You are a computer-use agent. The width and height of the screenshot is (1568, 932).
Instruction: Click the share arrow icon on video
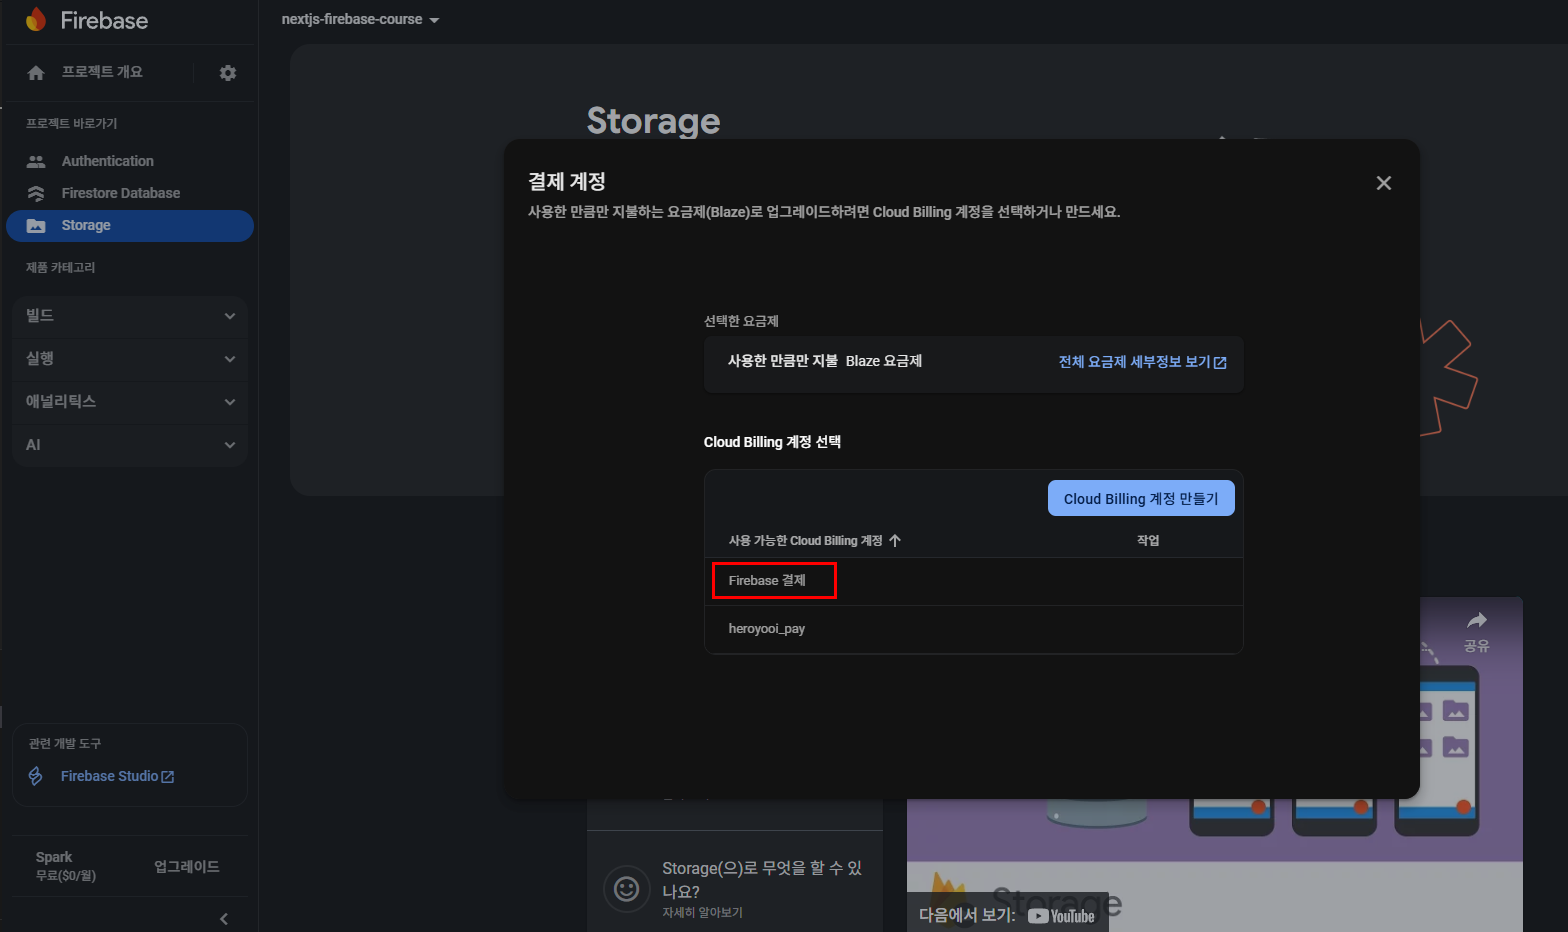[x=1477, y=620]
